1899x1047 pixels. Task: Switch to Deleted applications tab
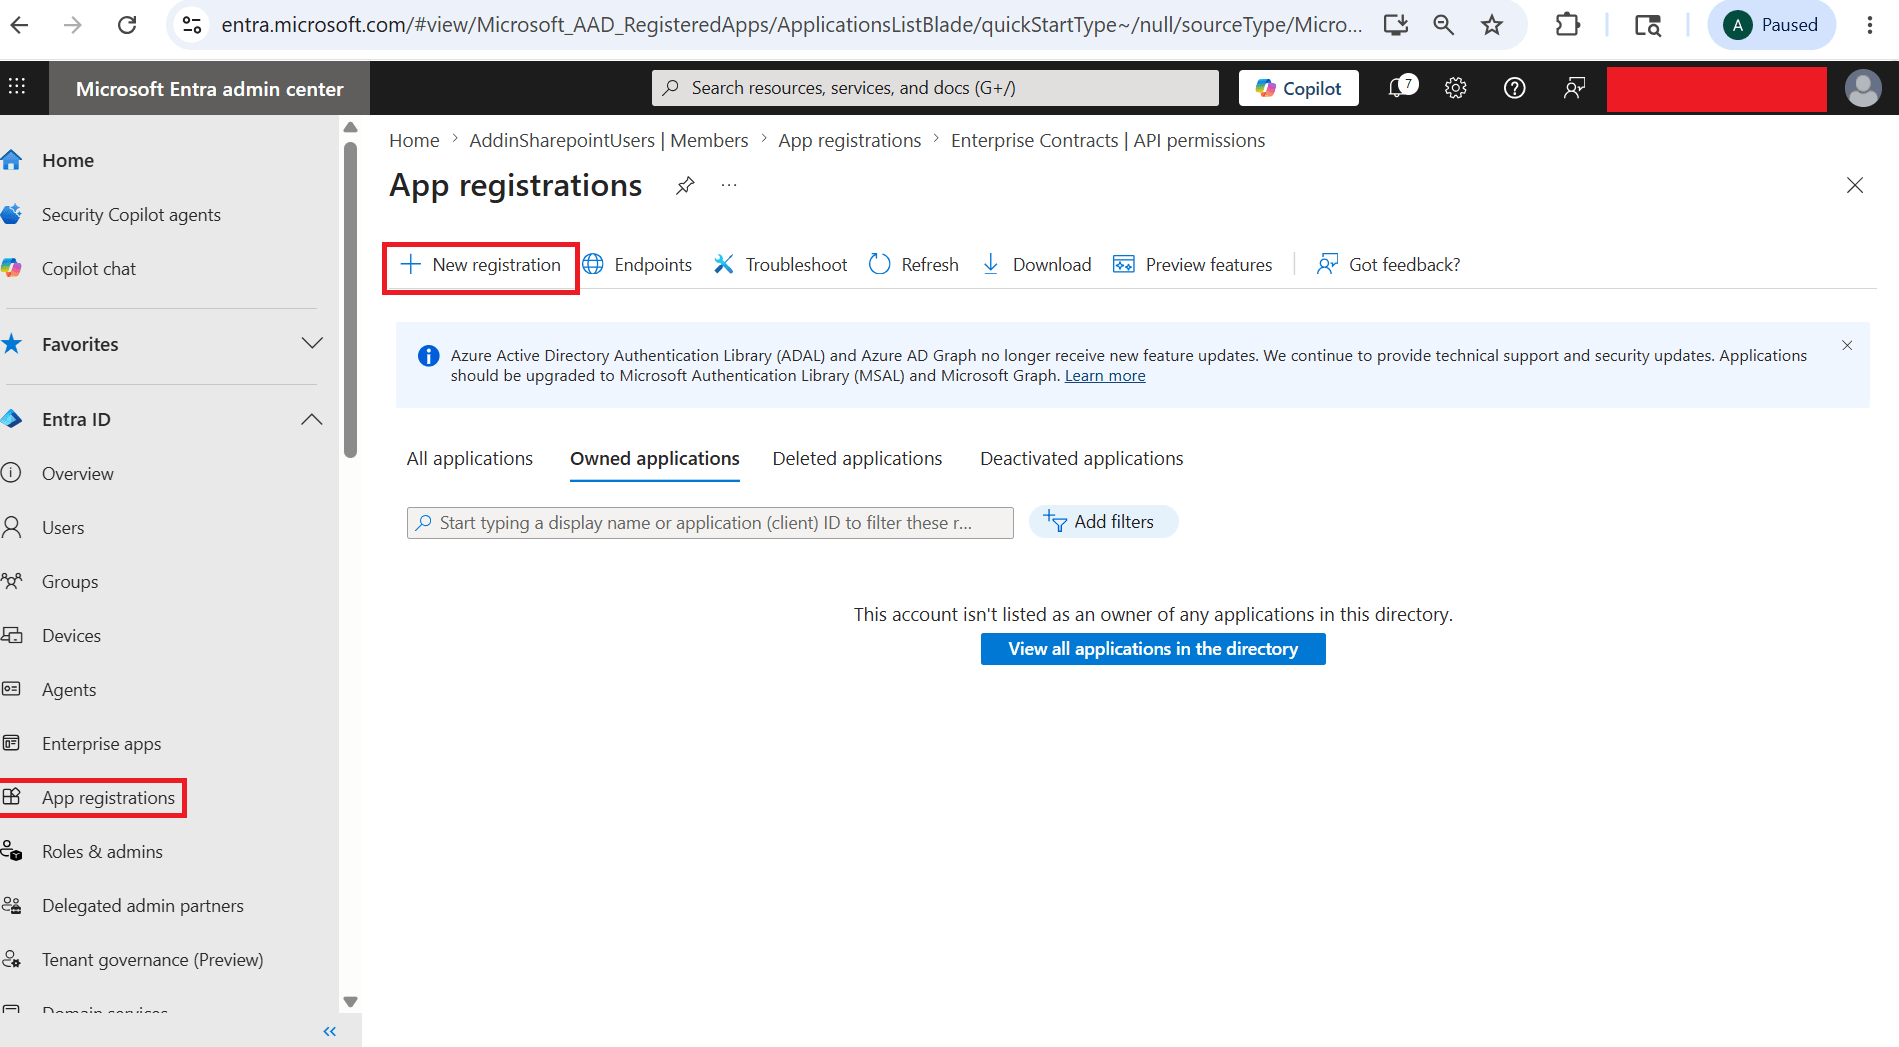857,459
